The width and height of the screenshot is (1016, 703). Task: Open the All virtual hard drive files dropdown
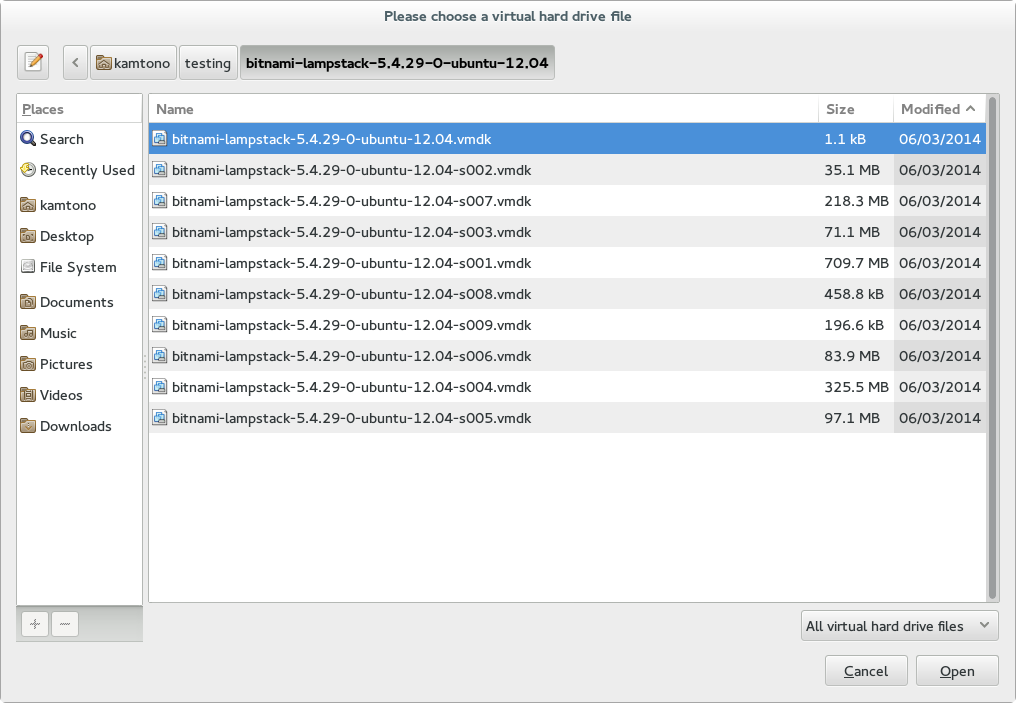point(899,626)
